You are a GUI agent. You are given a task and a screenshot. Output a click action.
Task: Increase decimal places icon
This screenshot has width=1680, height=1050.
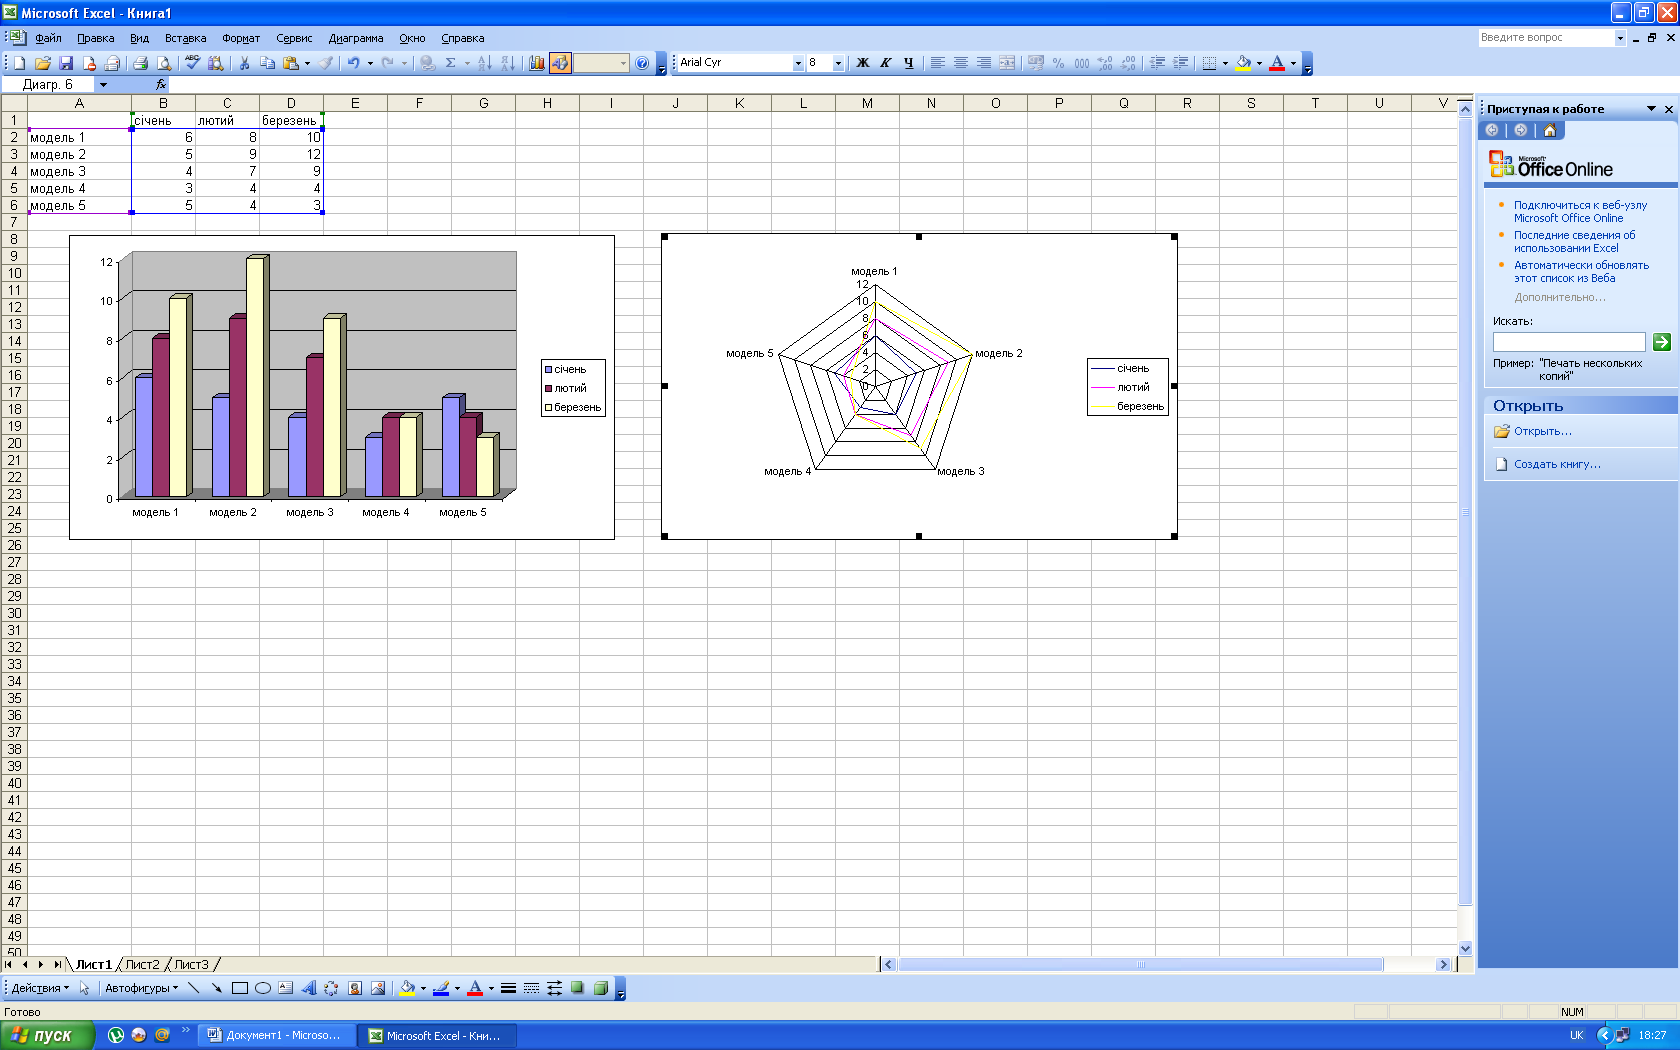point(1105,63)
